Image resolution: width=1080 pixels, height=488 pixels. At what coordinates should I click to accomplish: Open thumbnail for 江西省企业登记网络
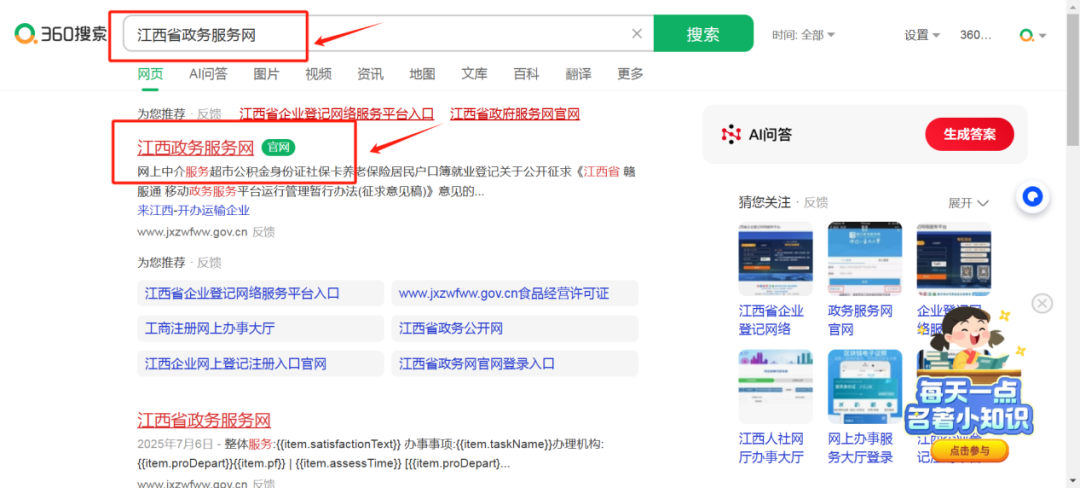776,259
